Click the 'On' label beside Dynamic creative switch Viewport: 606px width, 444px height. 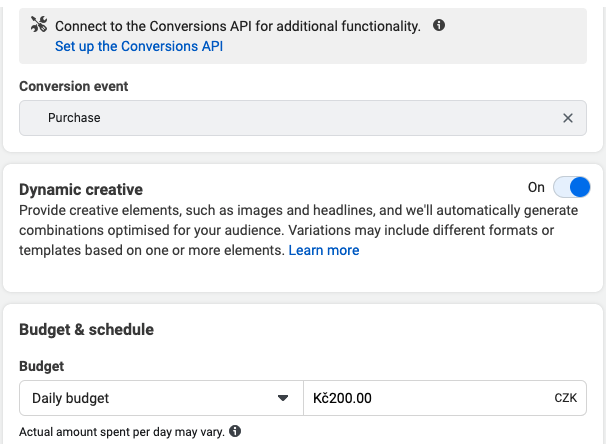(x=536, y=187)
